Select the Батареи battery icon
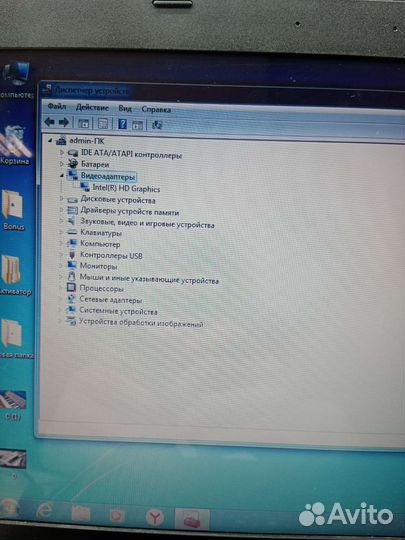Image resolution: width=405 pixels, height=540 pixels. [73, 163]
